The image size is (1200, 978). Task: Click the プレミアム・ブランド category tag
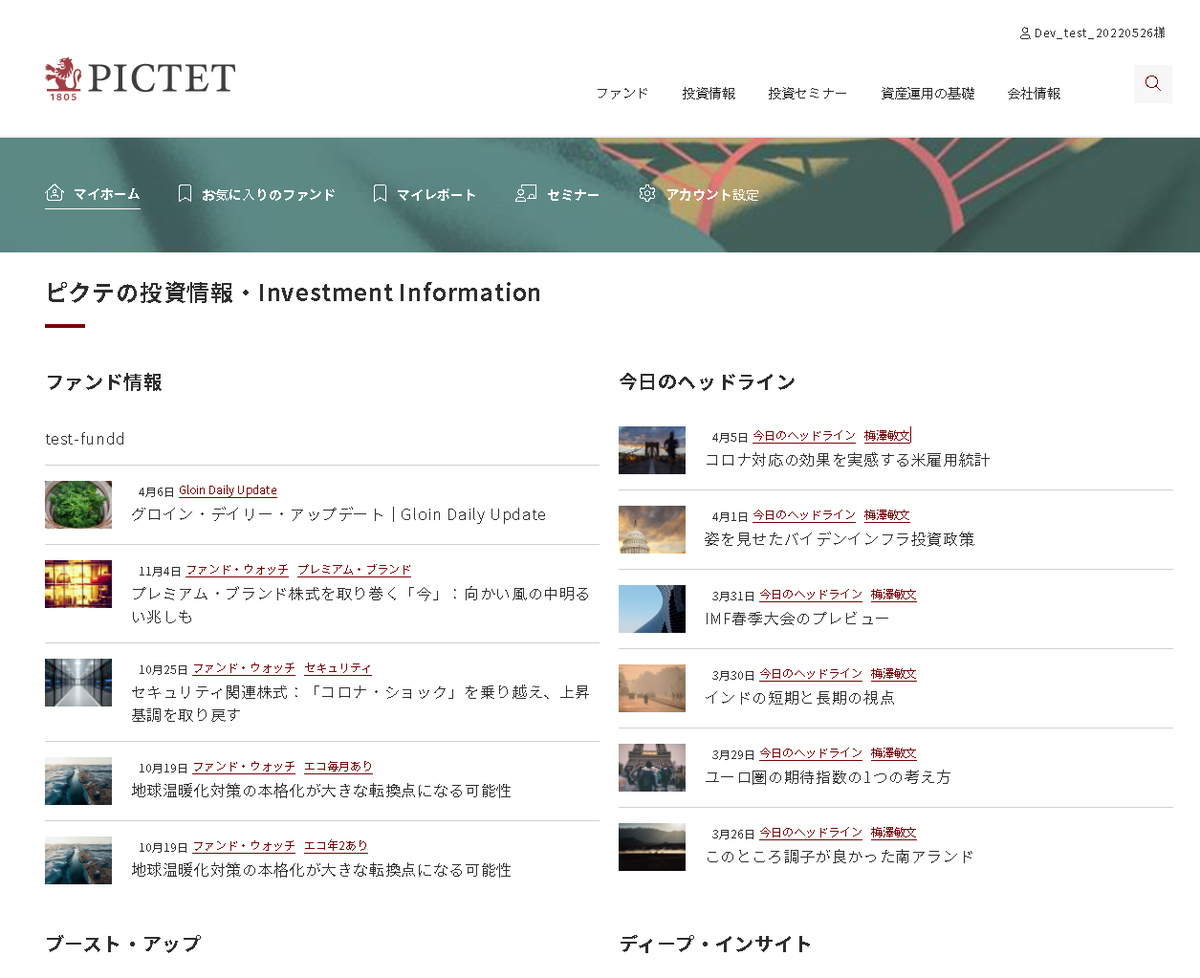[x=354, y=570]
